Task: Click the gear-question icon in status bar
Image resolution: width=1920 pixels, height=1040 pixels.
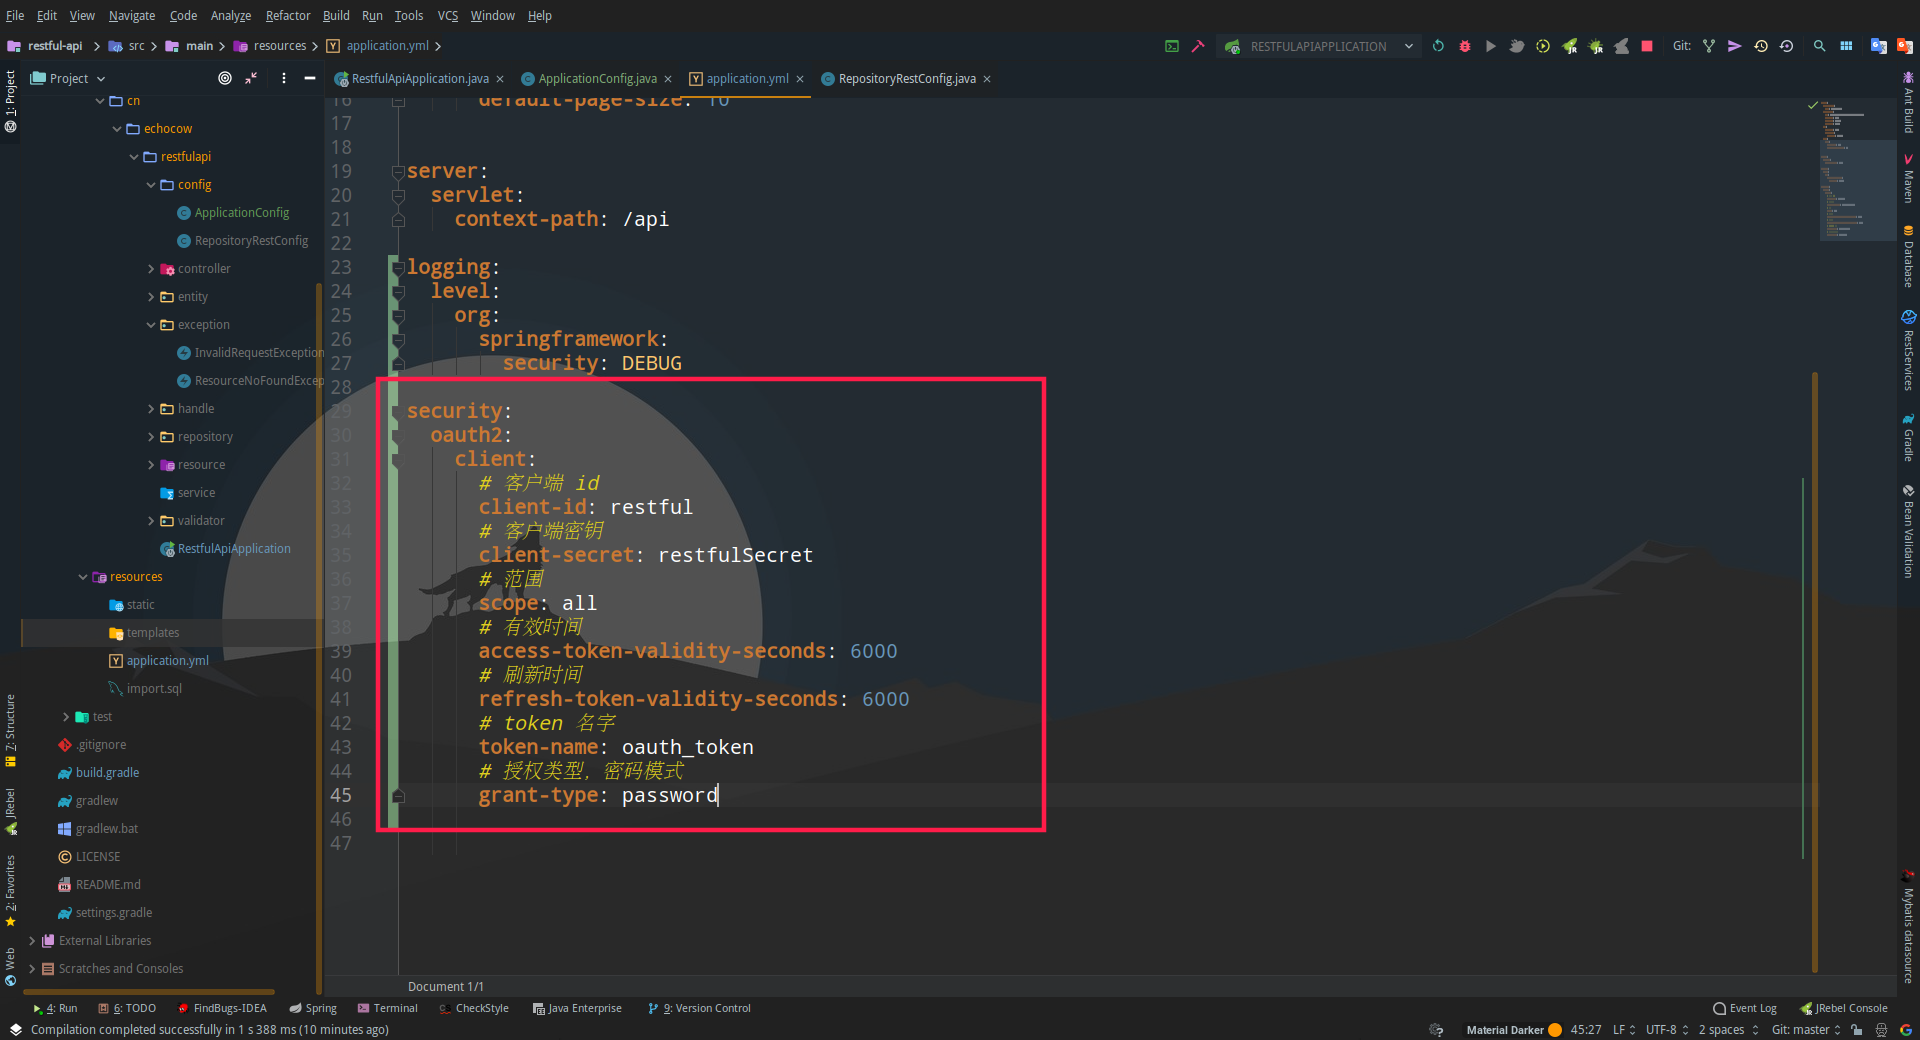Action: pyautogui.click(x=1437, y=1030)
